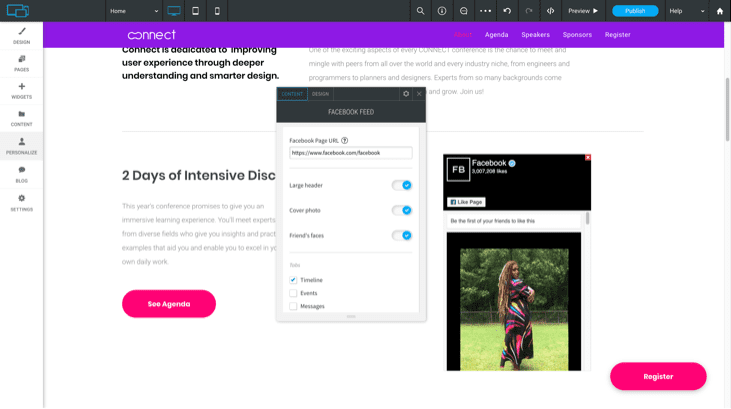Click the Facebook Page URL field

coord(350,153)
